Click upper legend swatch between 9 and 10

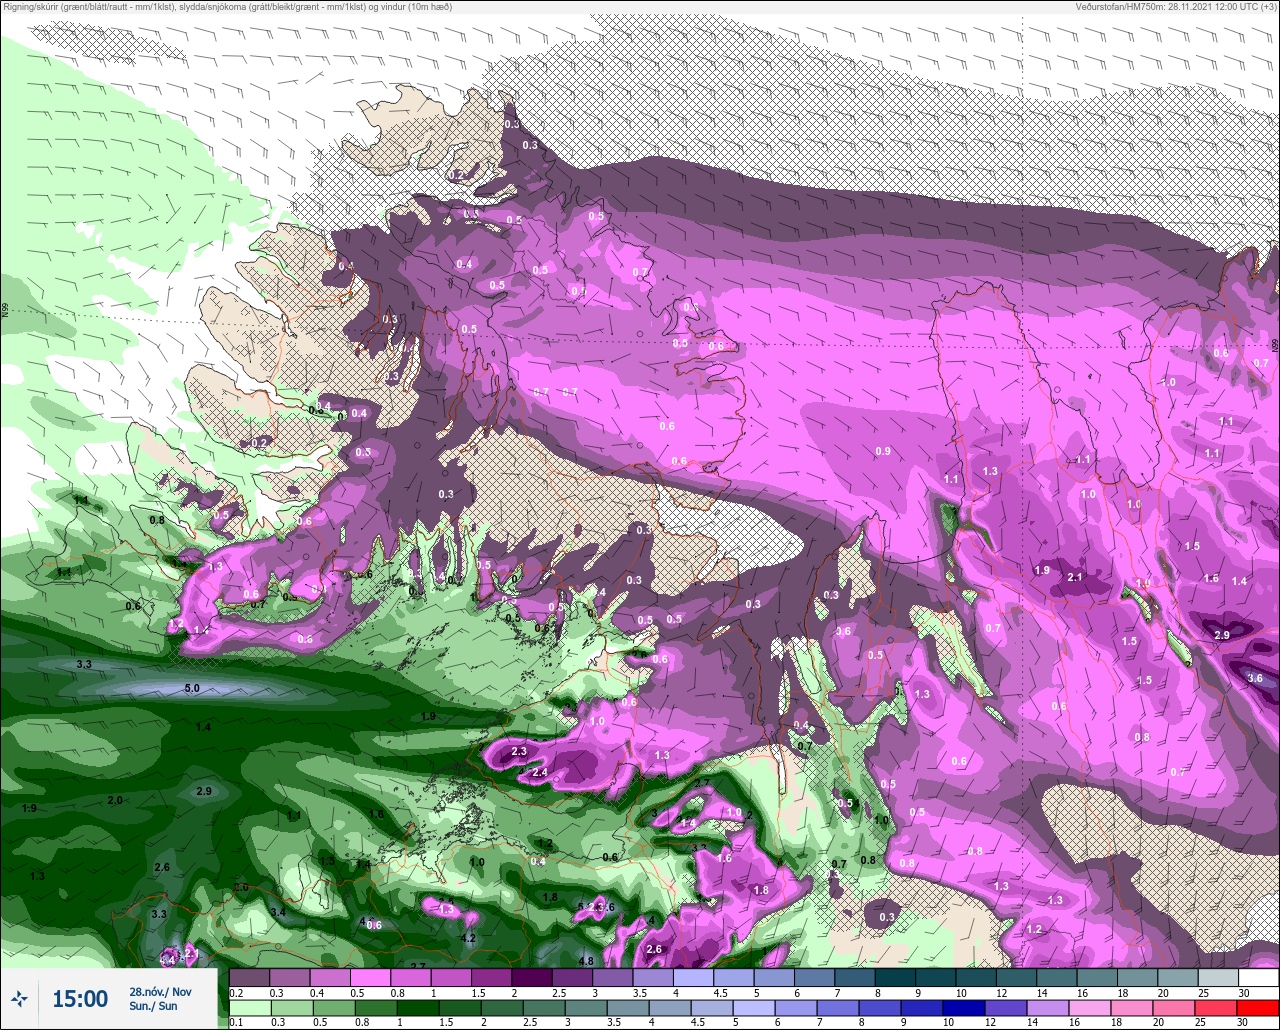point(936,977)
